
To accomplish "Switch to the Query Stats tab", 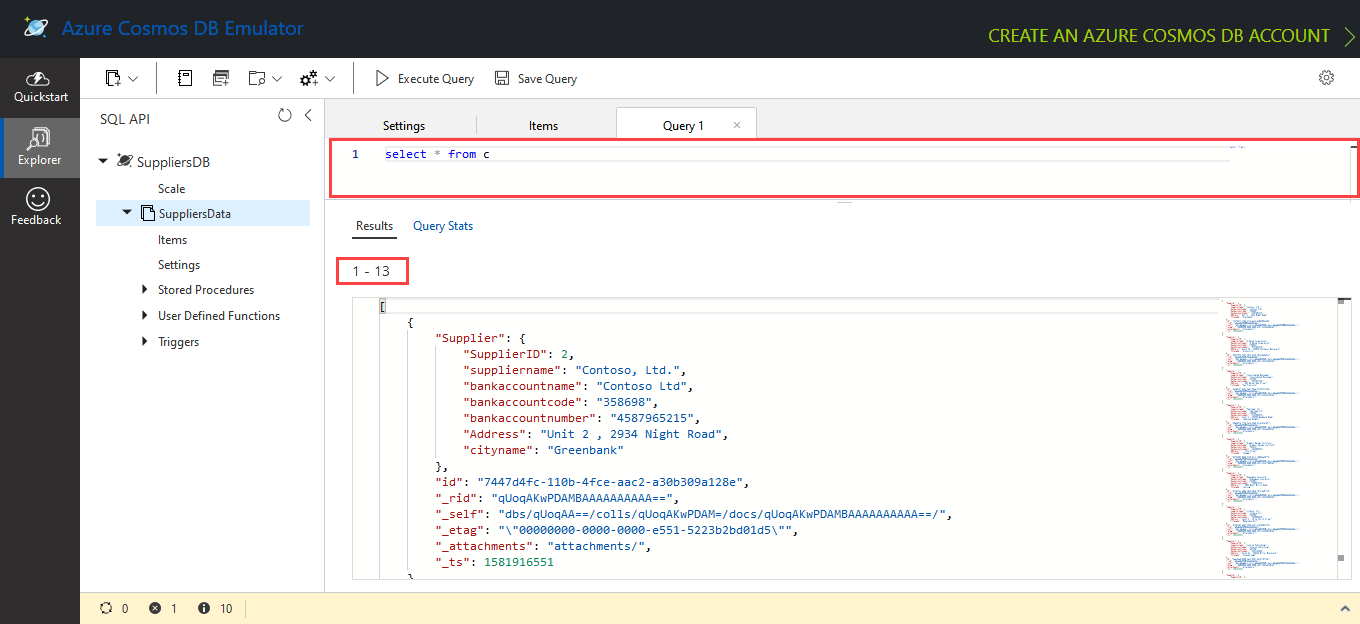I will (443, 226).
